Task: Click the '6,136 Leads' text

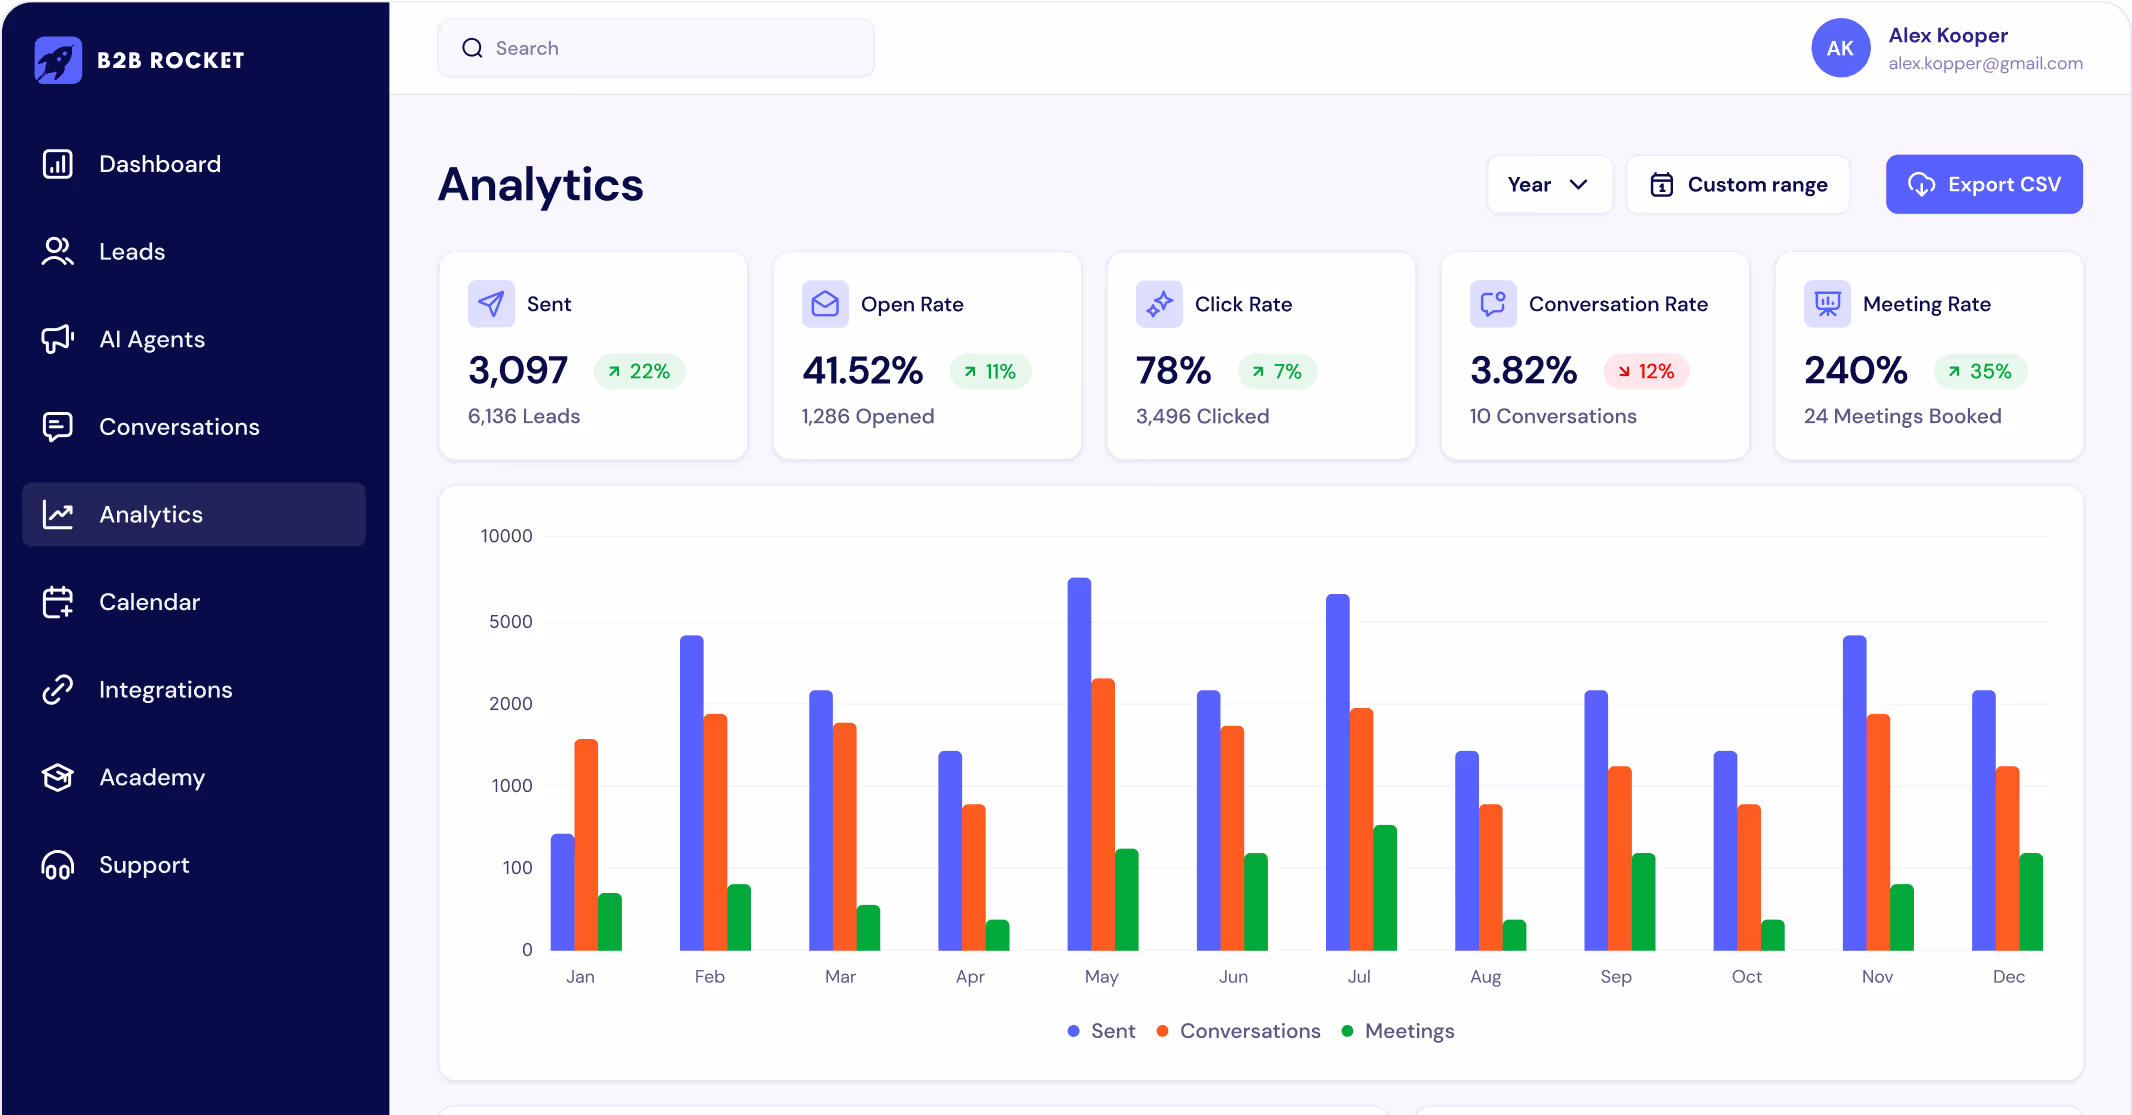Action: click(x=524, y=416)
